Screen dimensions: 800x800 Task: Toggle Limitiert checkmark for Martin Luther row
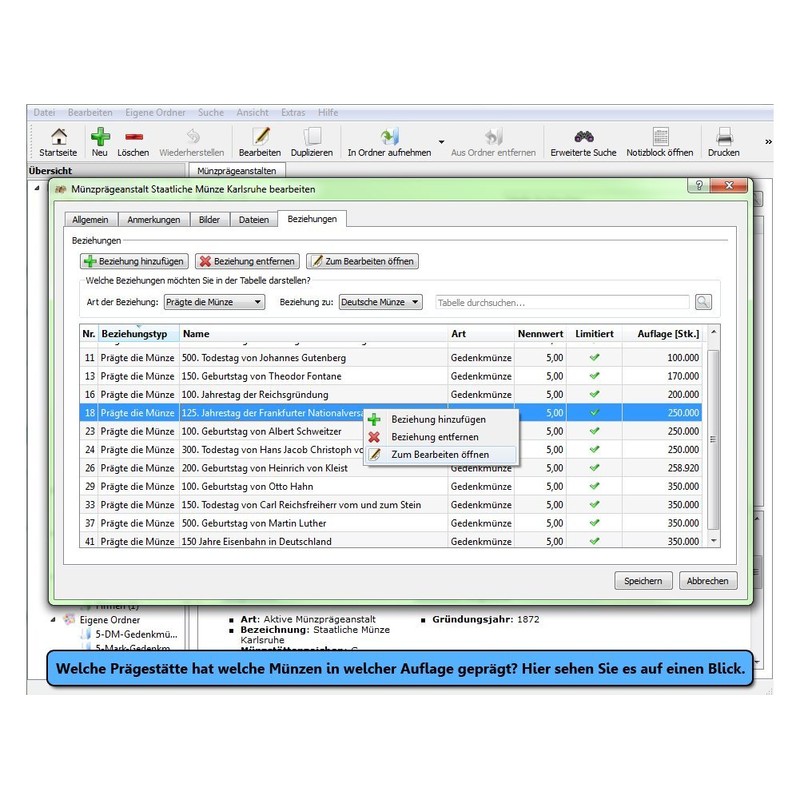pos(594,523)
